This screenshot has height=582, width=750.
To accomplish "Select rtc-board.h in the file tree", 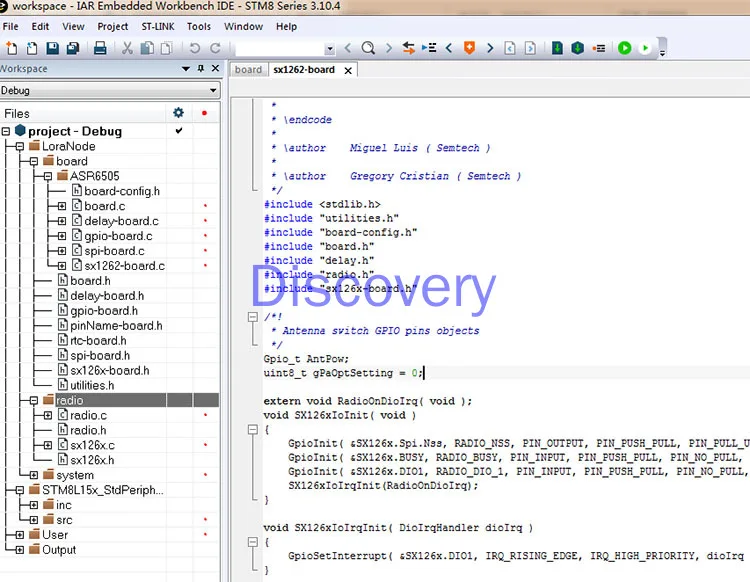I will (x=98, y=340).
